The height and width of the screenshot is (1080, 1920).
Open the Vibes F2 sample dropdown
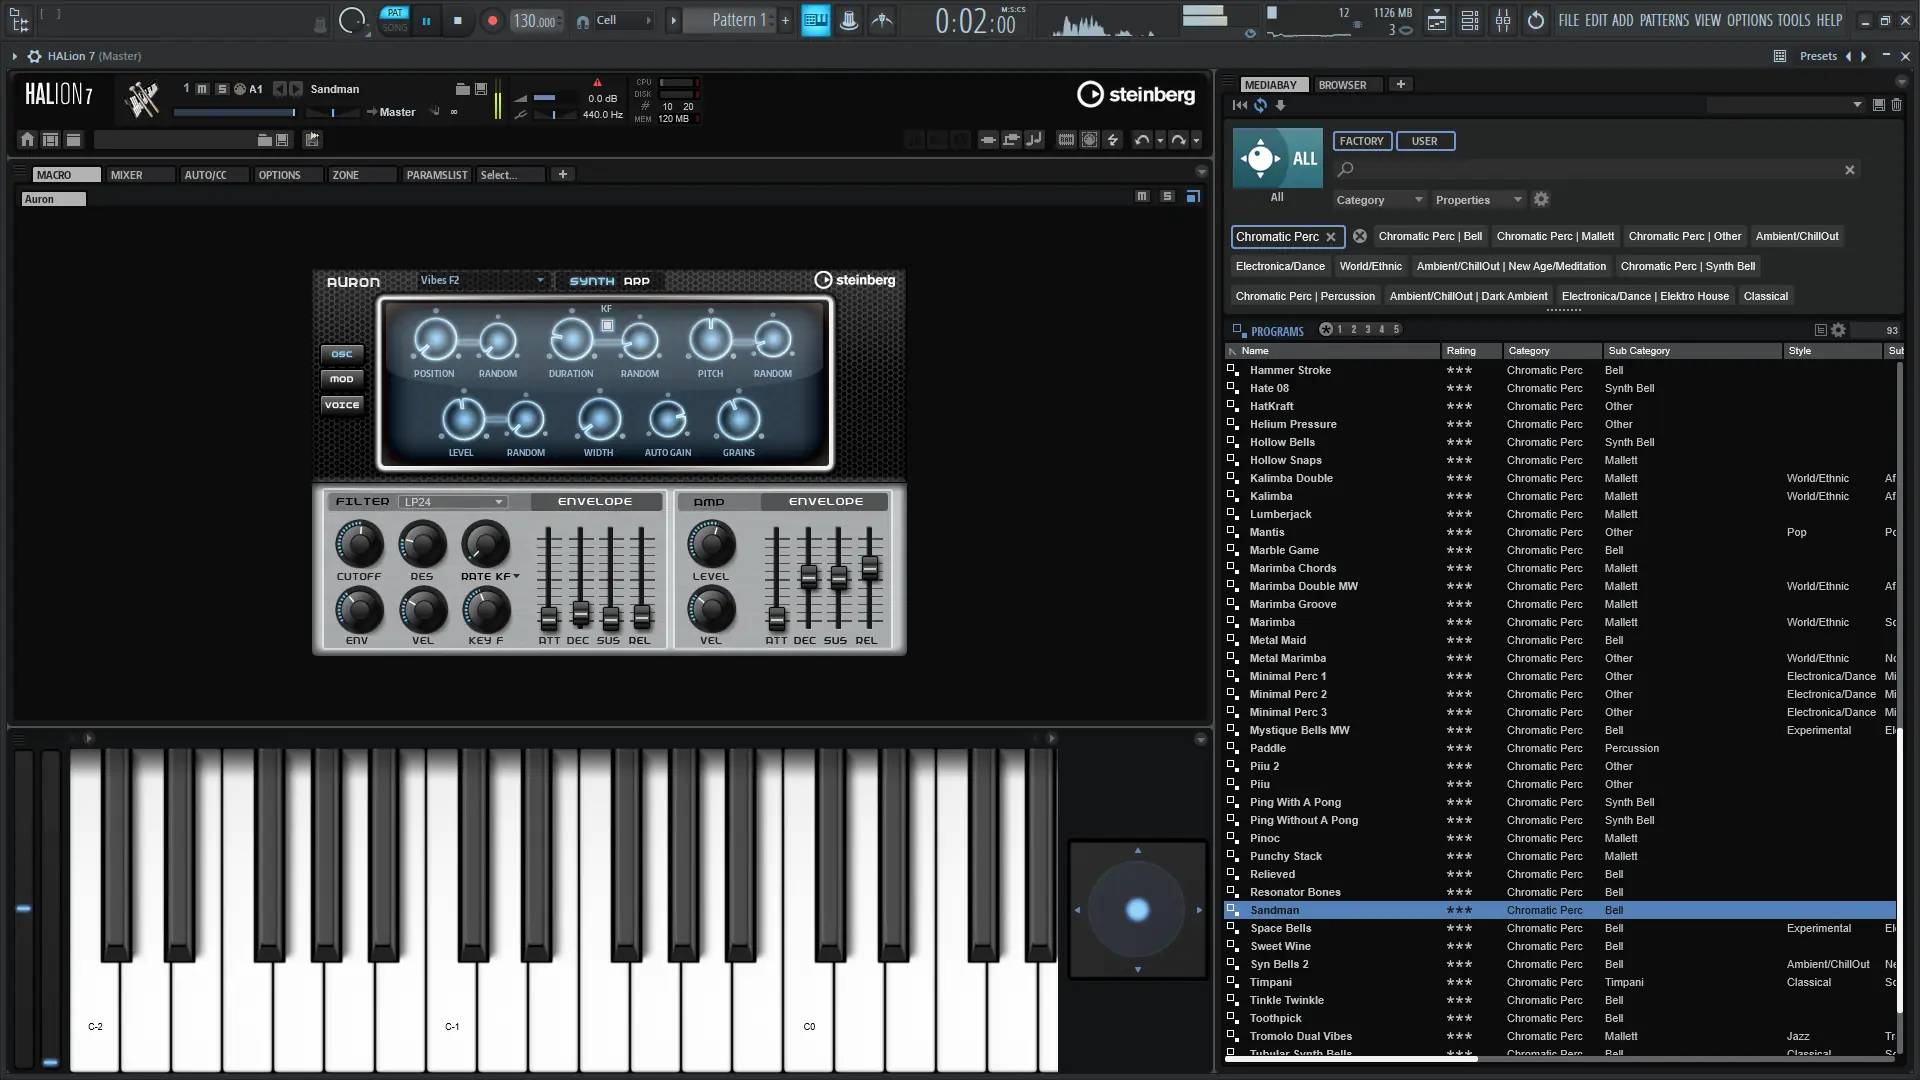(481, 280)
